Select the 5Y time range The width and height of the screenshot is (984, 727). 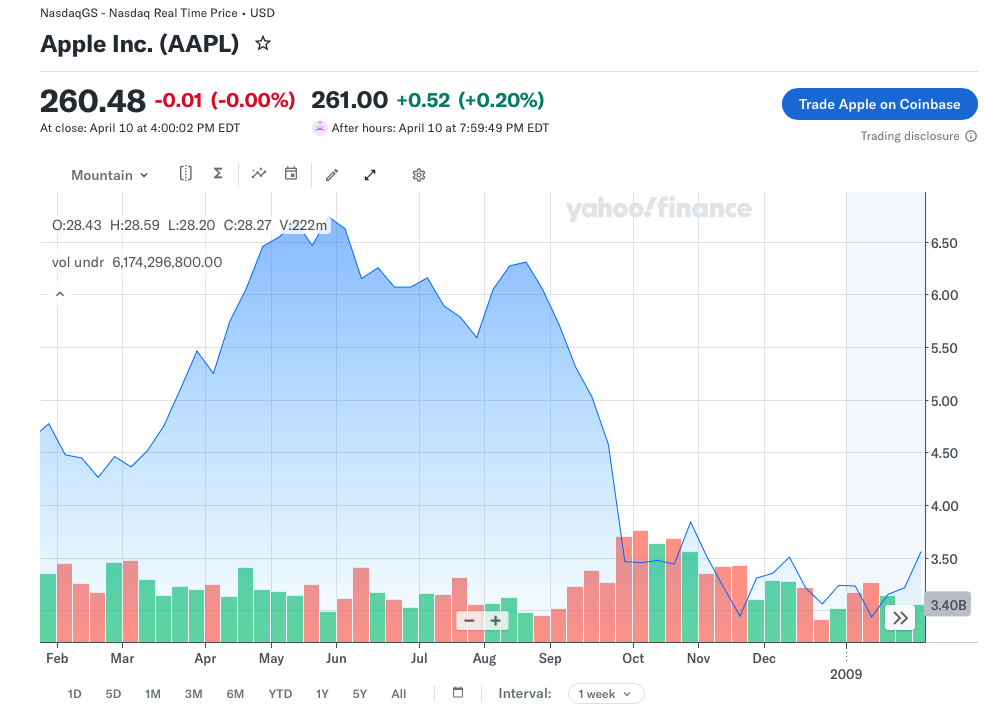(360, 694)
